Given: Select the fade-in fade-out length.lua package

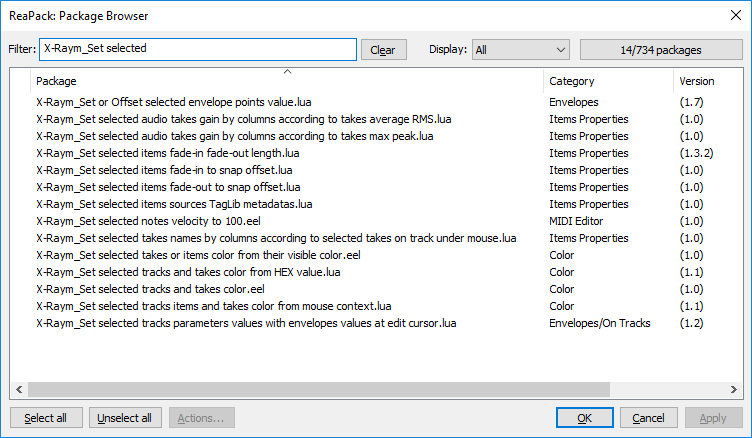Looking at the screenshot, I should (x=167, y=153).
